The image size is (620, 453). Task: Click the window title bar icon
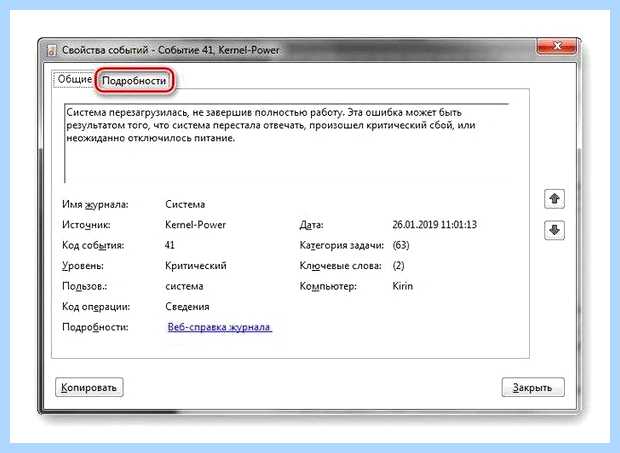click(52, 51)
